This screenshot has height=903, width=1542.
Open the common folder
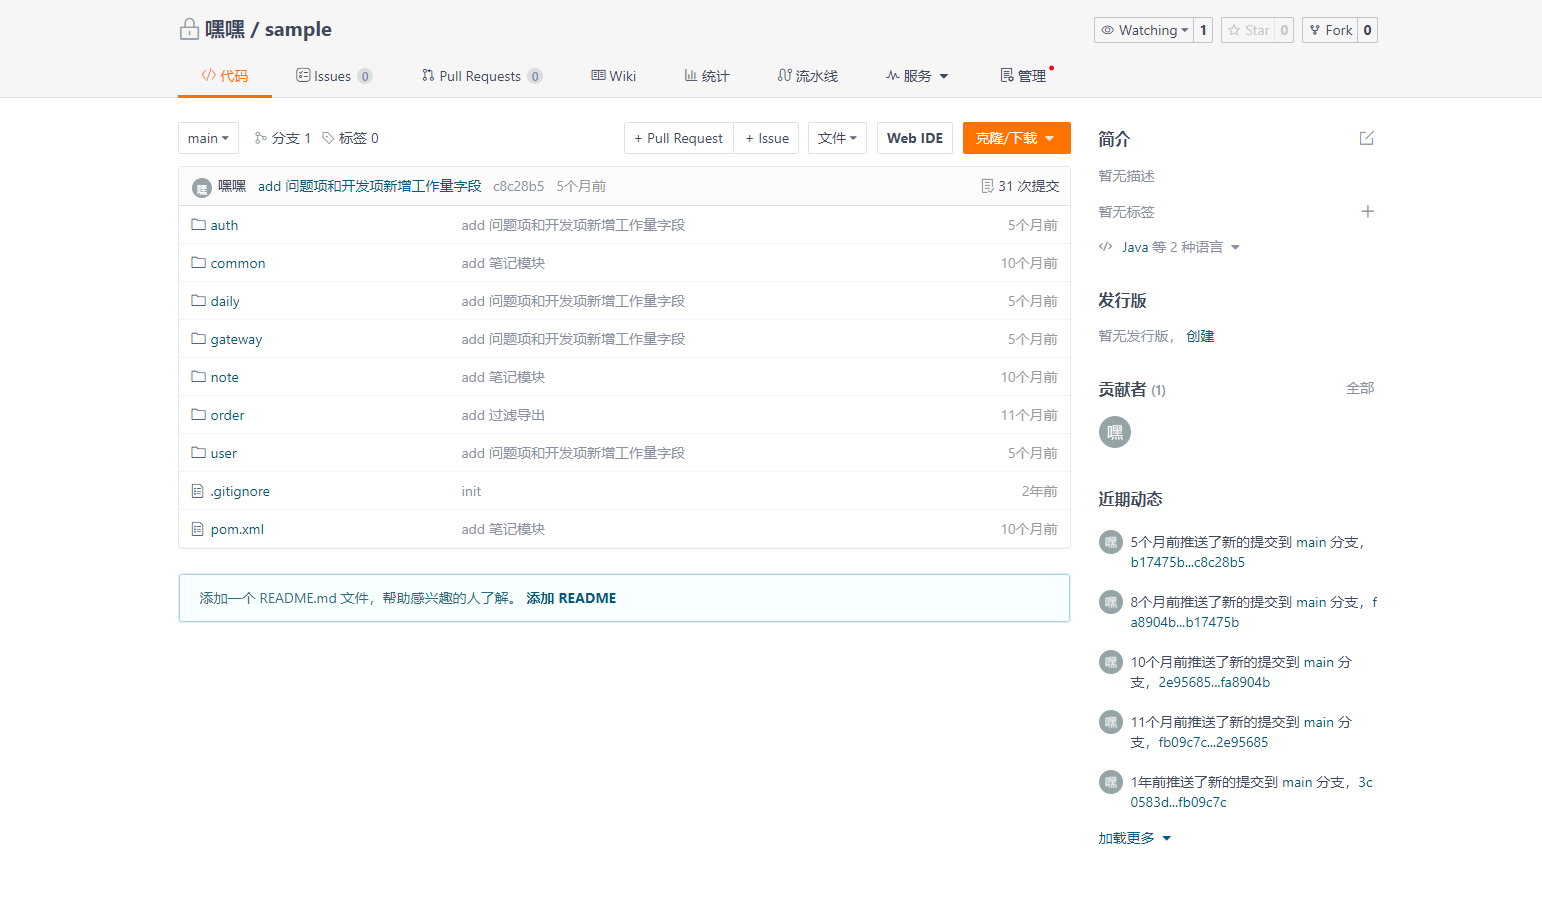(x=237, y=263)
